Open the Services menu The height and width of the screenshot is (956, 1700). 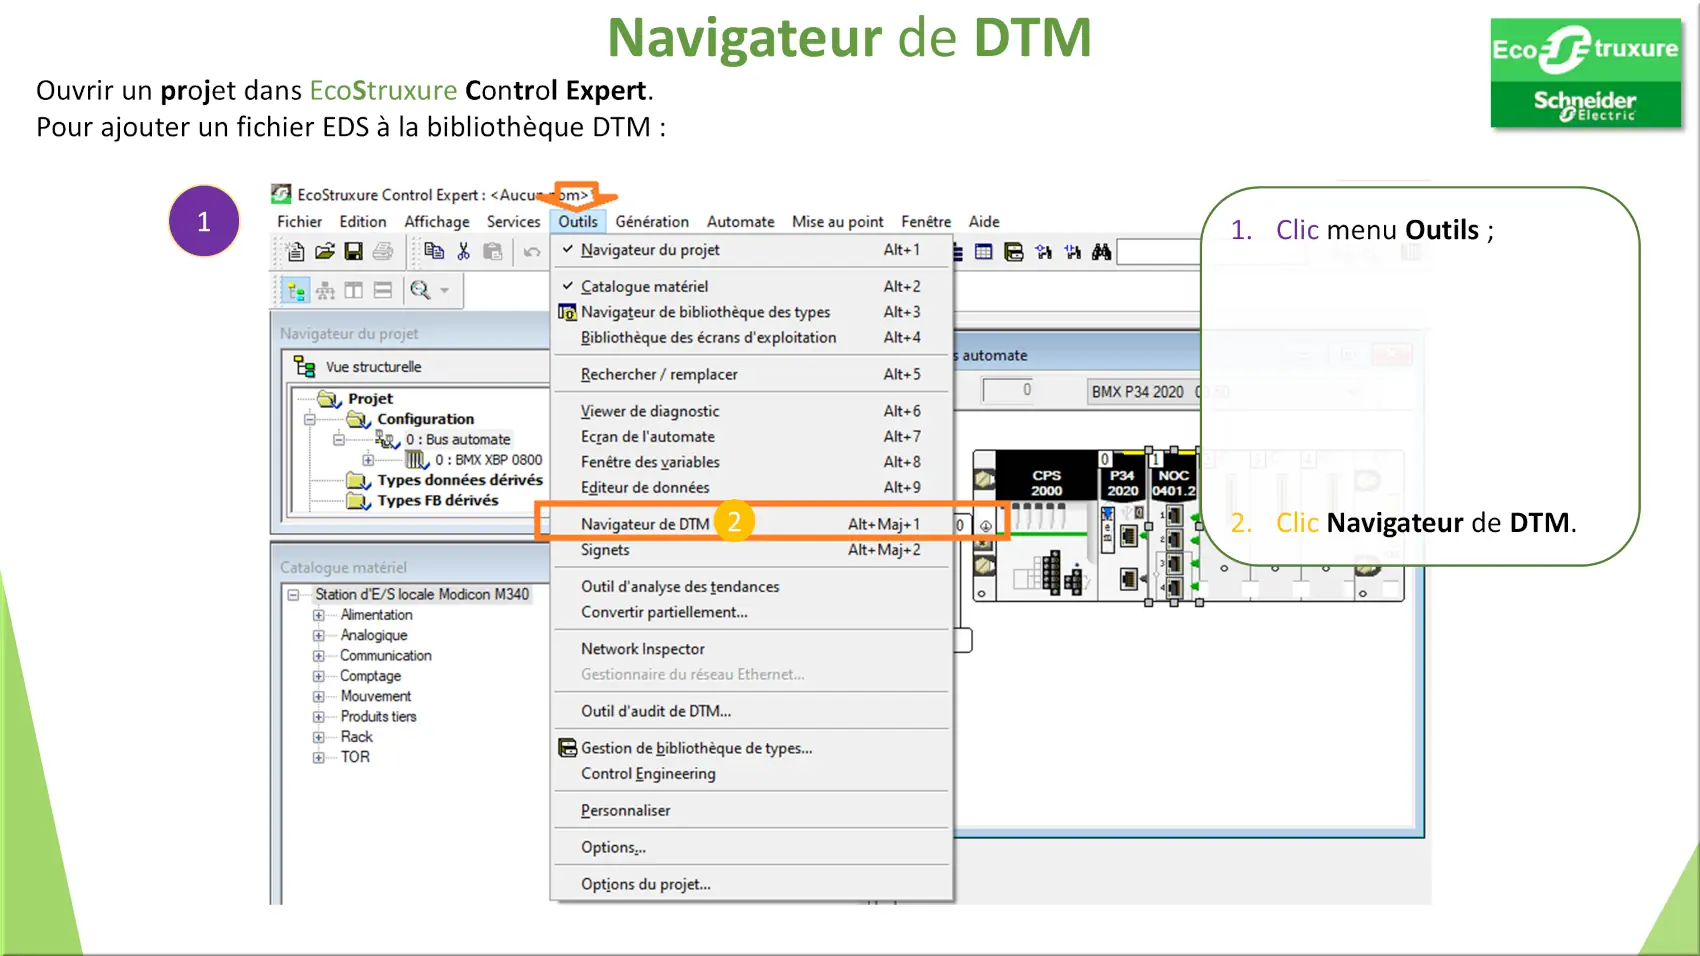coord(513,222)
